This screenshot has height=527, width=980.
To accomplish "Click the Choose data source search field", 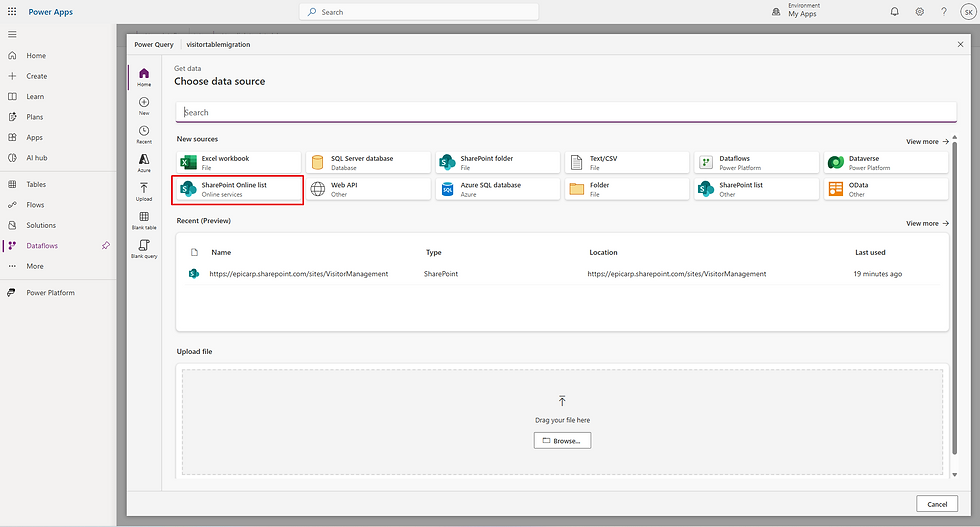I will [566, 113].
